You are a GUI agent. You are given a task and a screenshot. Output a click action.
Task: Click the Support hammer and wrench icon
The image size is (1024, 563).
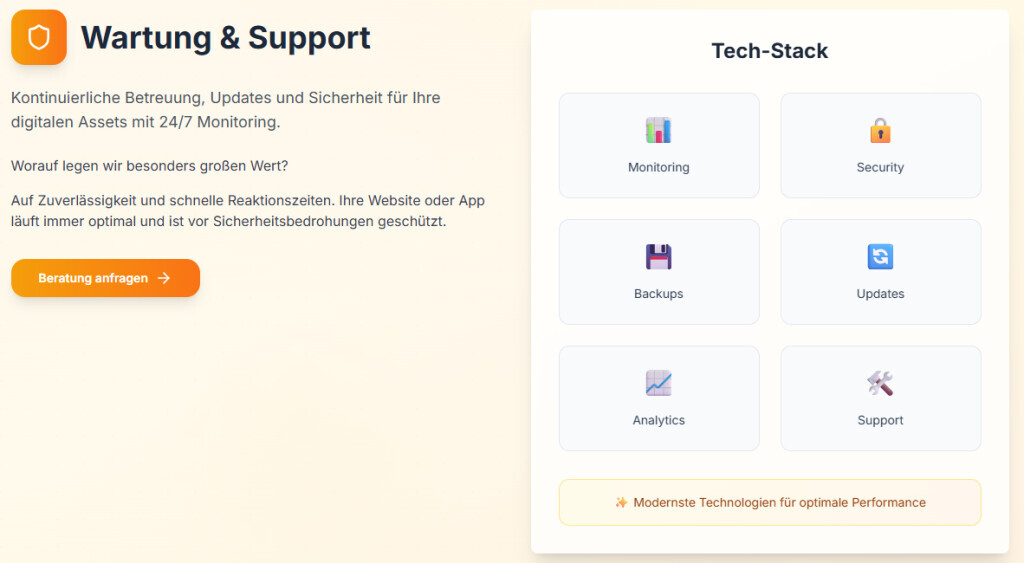[x=880, y=383]
